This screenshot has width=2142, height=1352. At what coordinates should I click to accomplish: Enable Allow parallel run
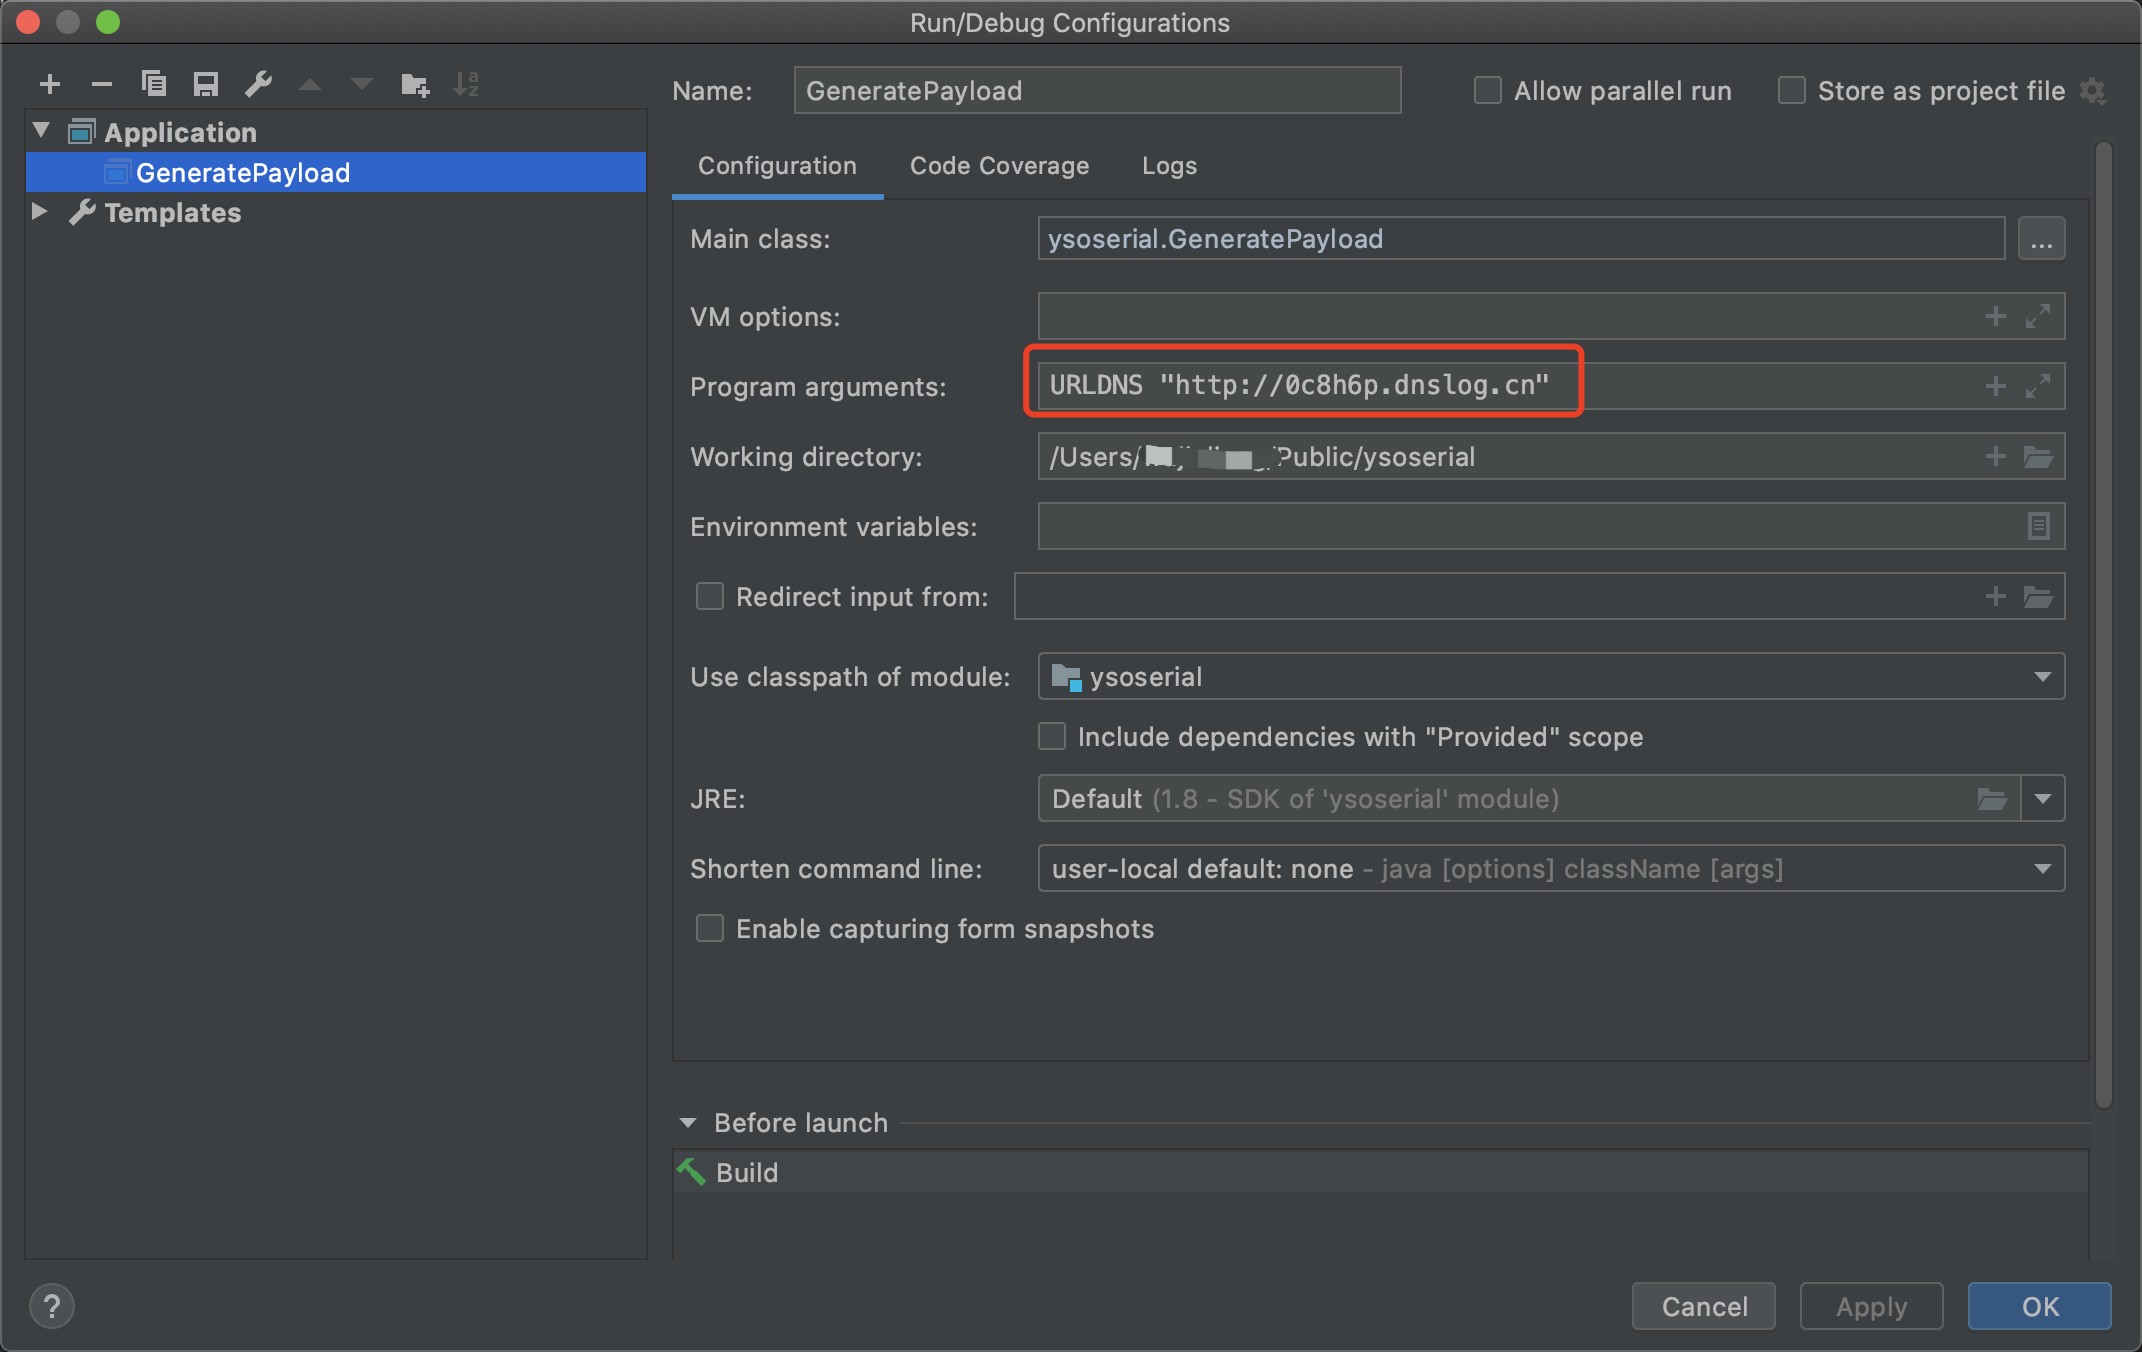pyautogui.click(x=1488, y=91)
